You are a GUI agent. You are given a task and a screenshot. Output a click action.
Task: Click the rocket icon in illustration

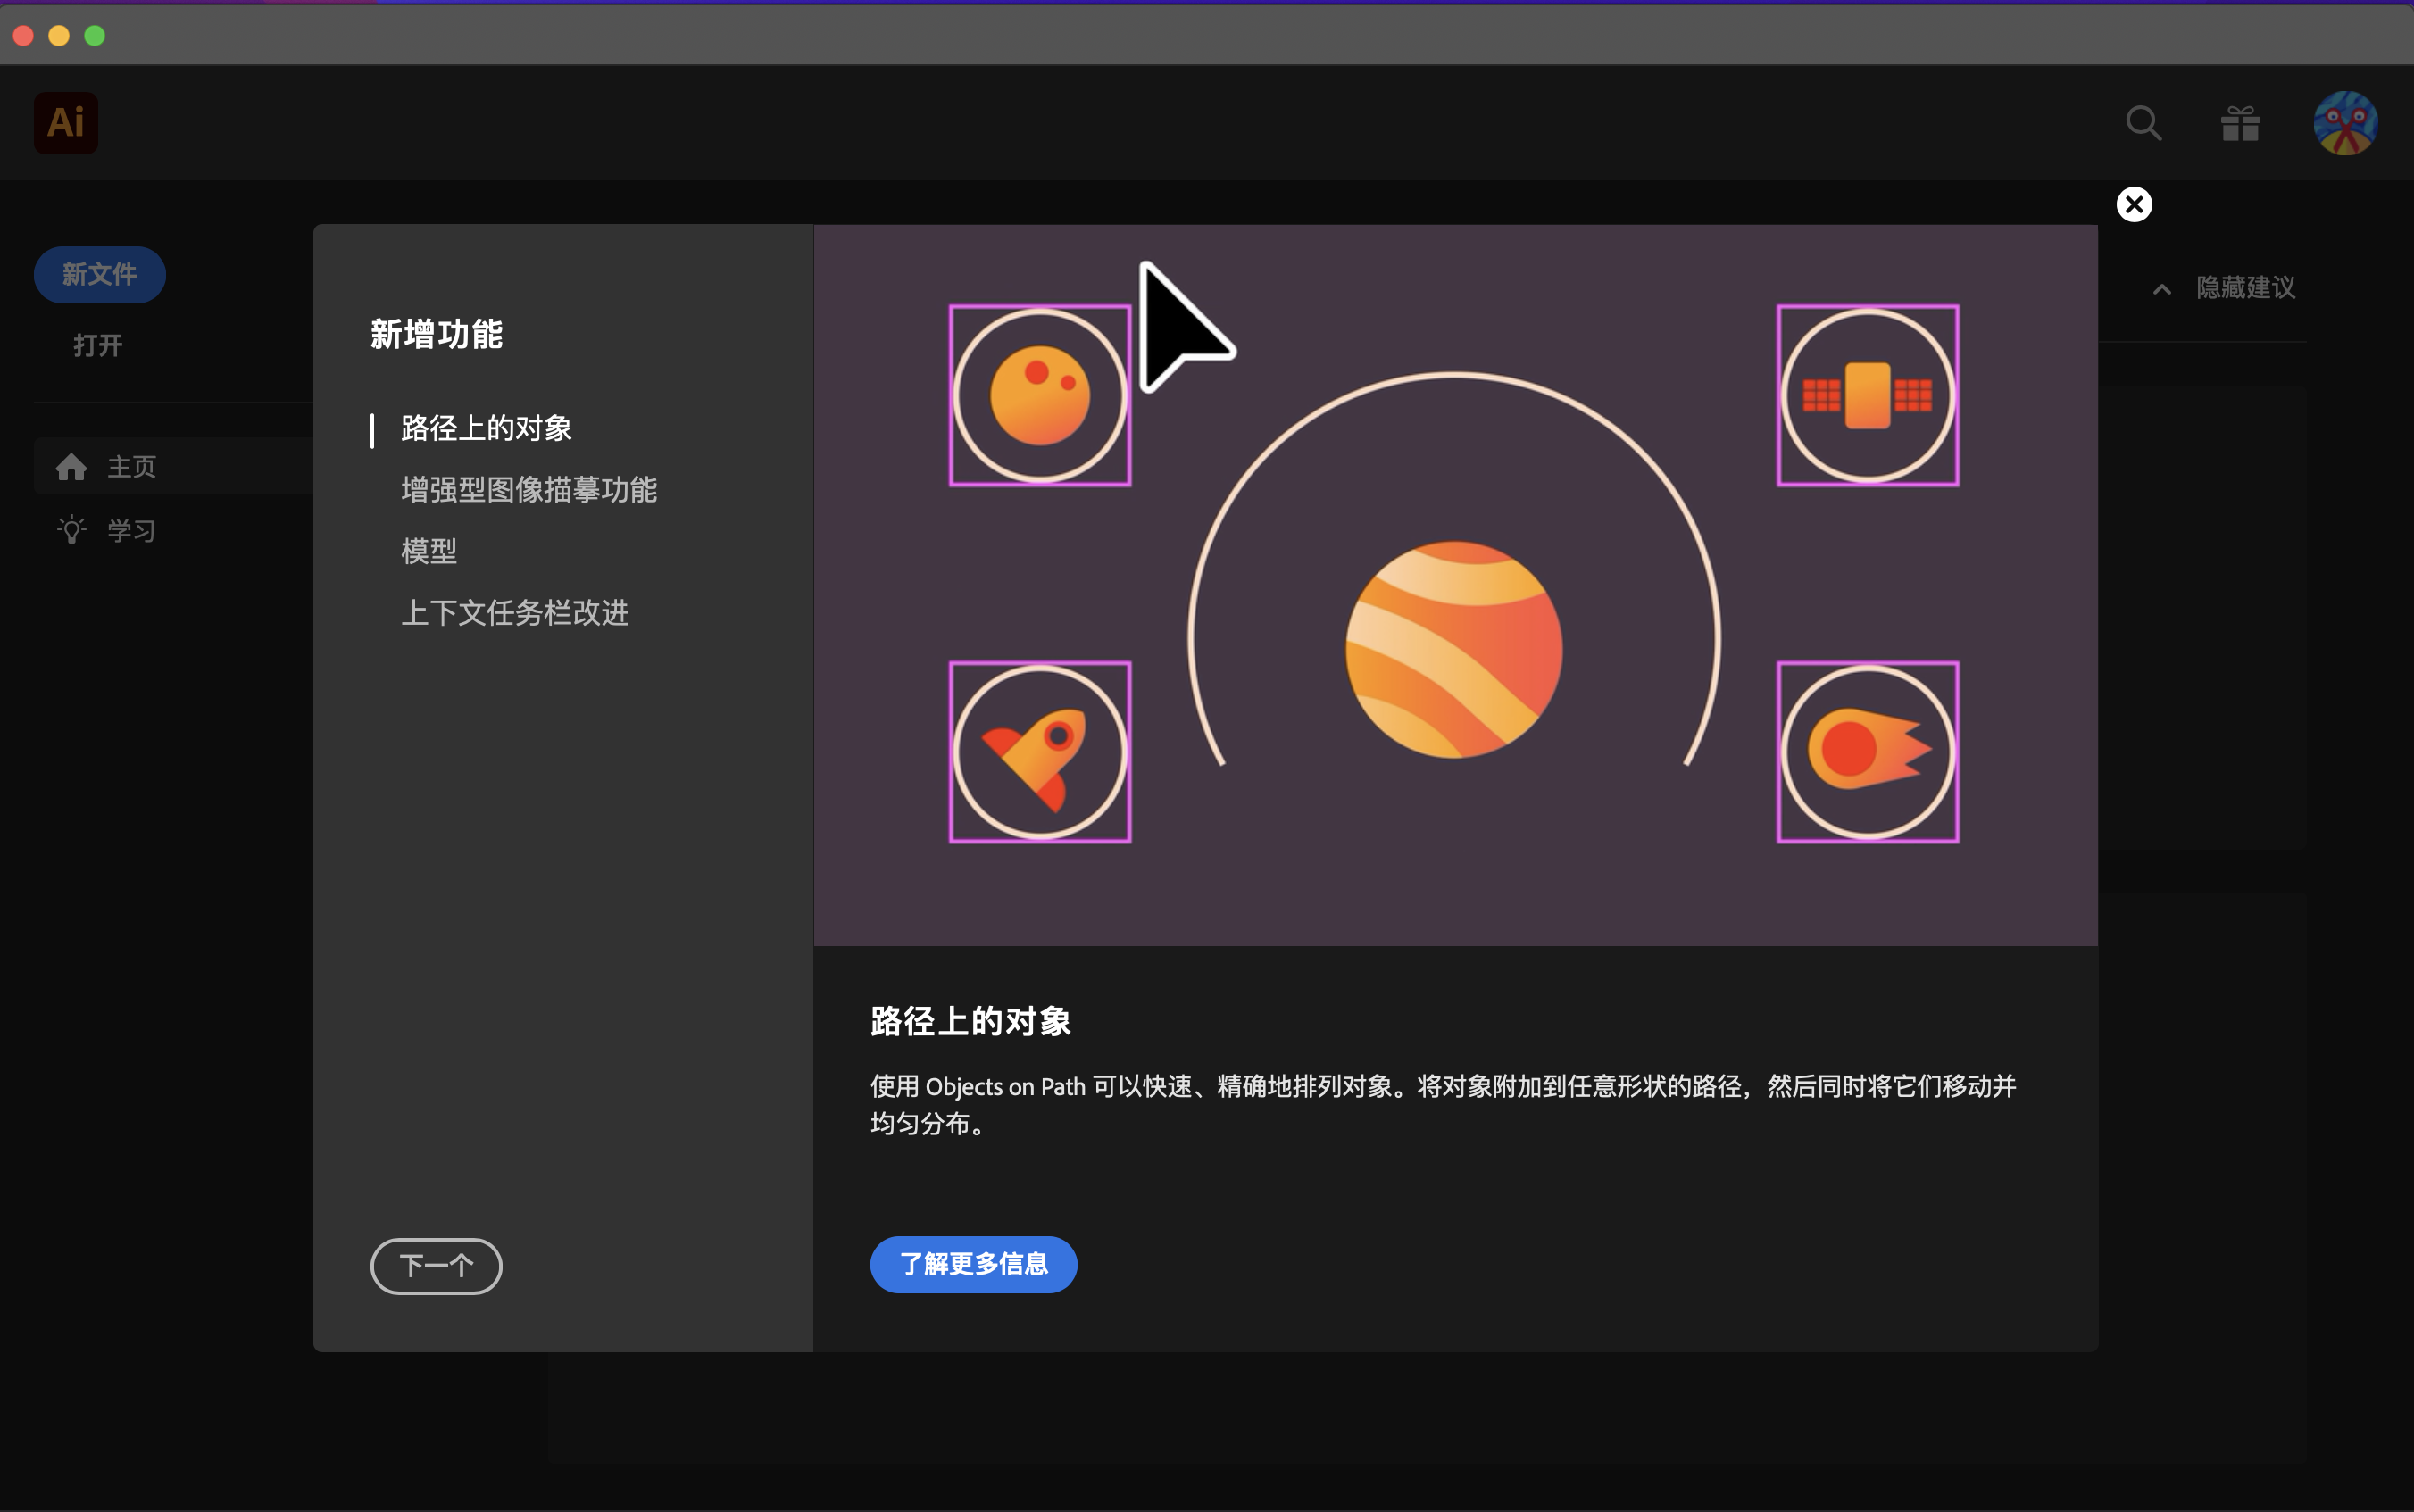tap(1040, 753)
